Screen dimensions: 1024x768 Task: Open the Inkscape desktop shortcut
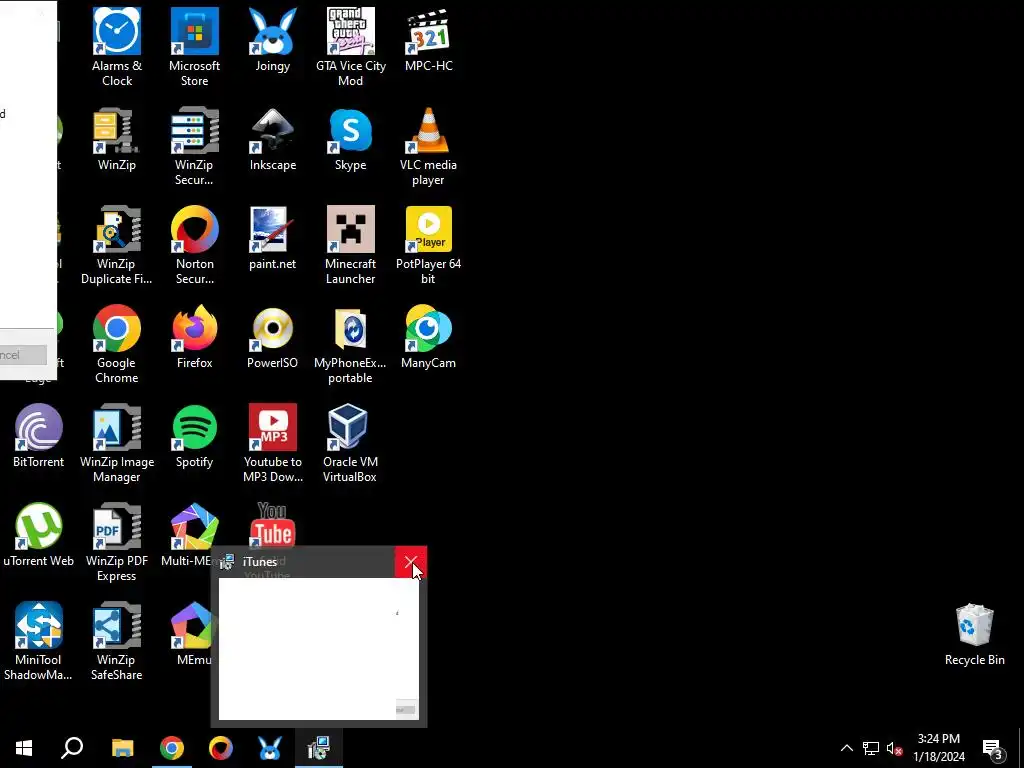click(272, 139)
